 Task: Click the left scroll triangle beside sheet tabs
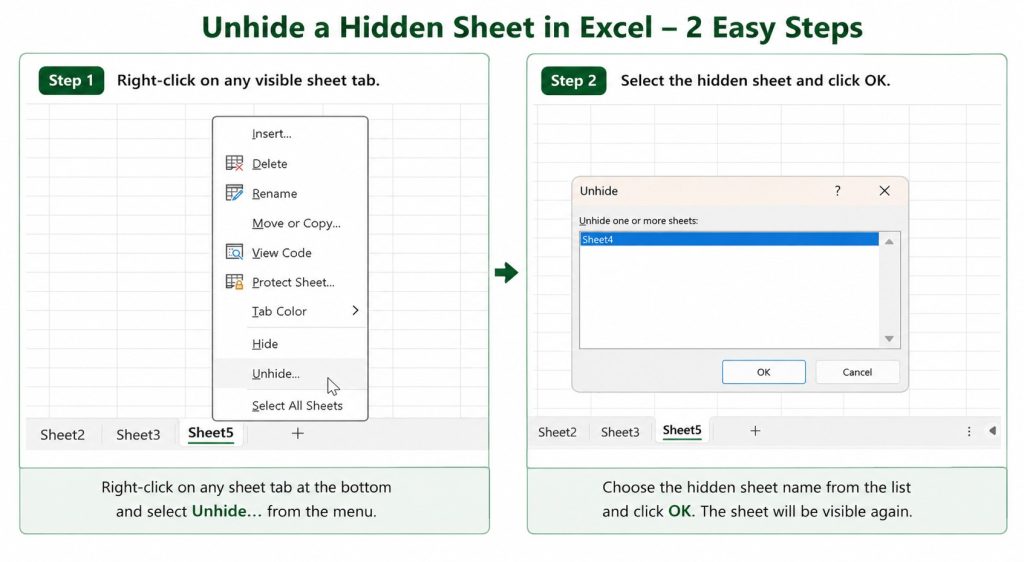pyautogui.click(x=992, y=431)
